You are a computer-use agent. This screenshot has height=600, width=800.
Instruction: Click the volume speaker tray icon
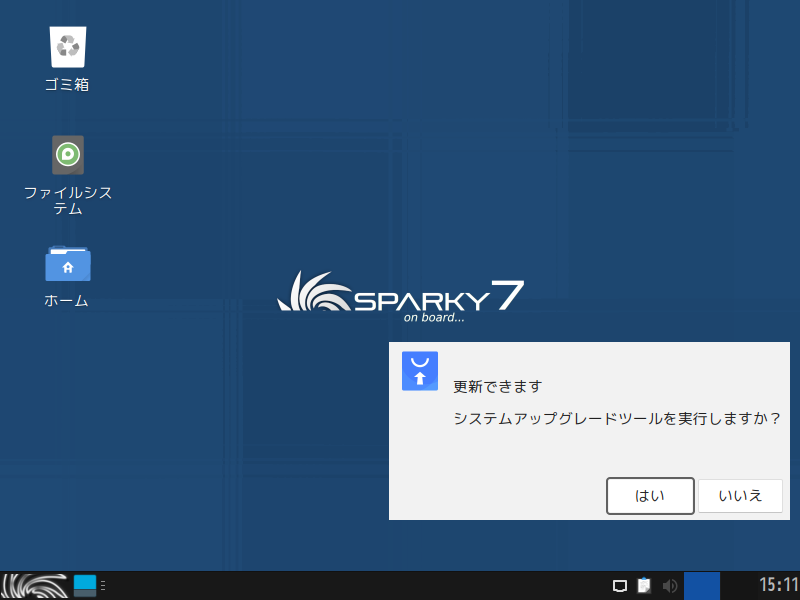point(669,586)
